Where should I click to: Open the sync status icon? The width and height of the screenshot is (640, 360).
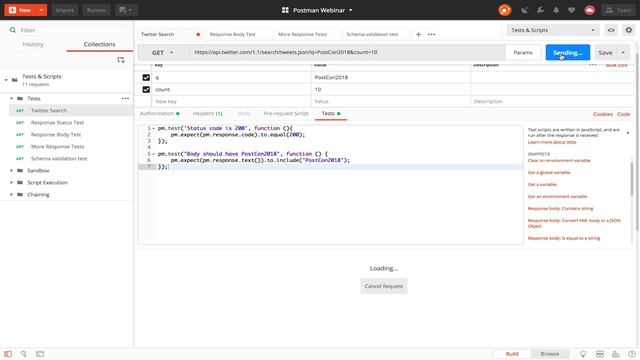[x=504, y=10]
